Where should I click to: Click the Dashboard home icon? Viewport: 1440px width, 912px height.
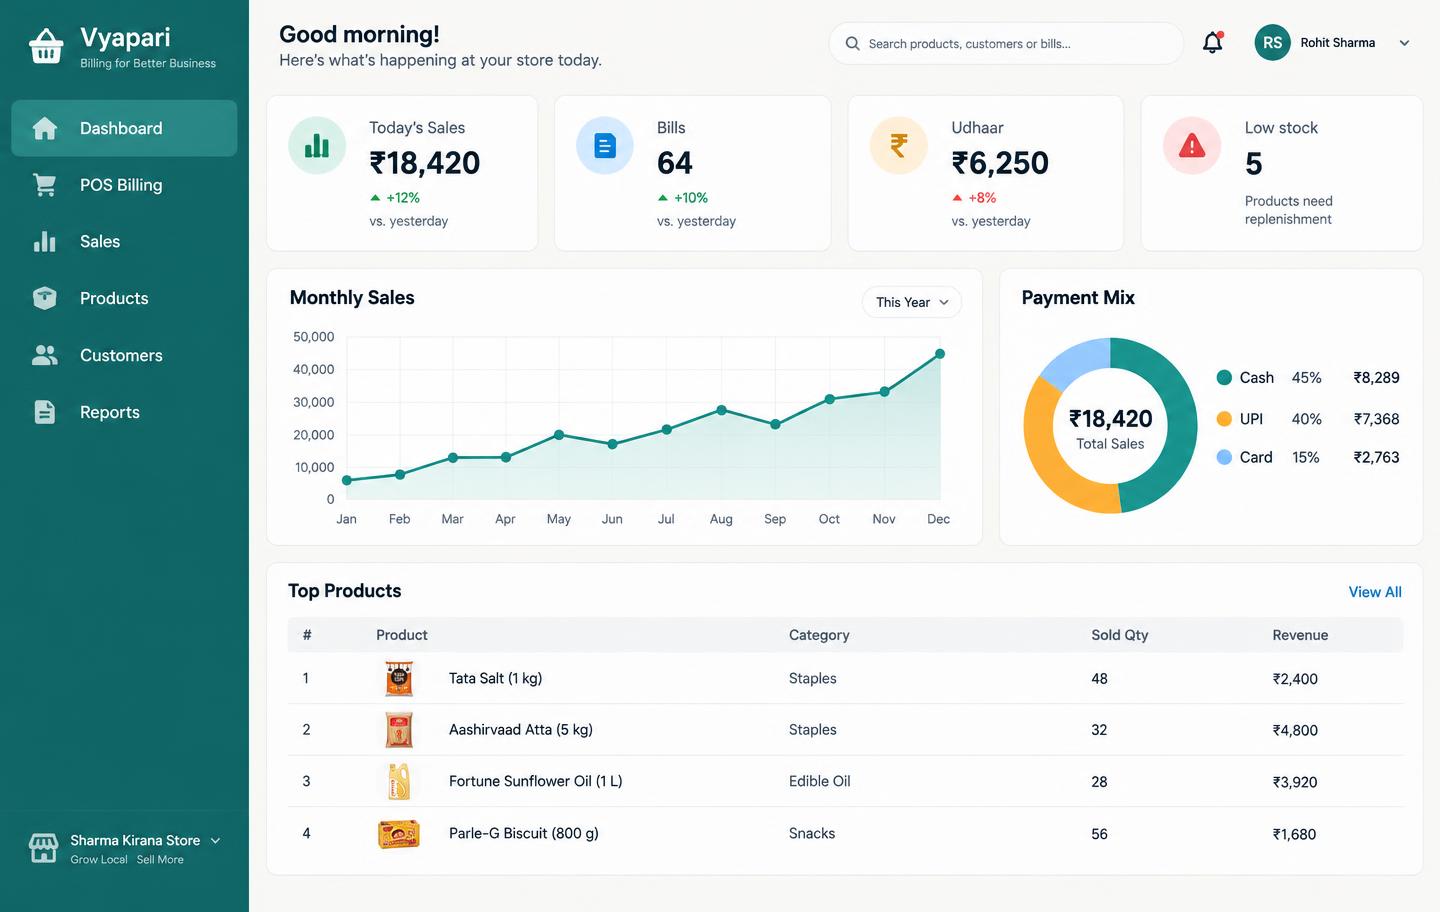click(x=45, y=128)
